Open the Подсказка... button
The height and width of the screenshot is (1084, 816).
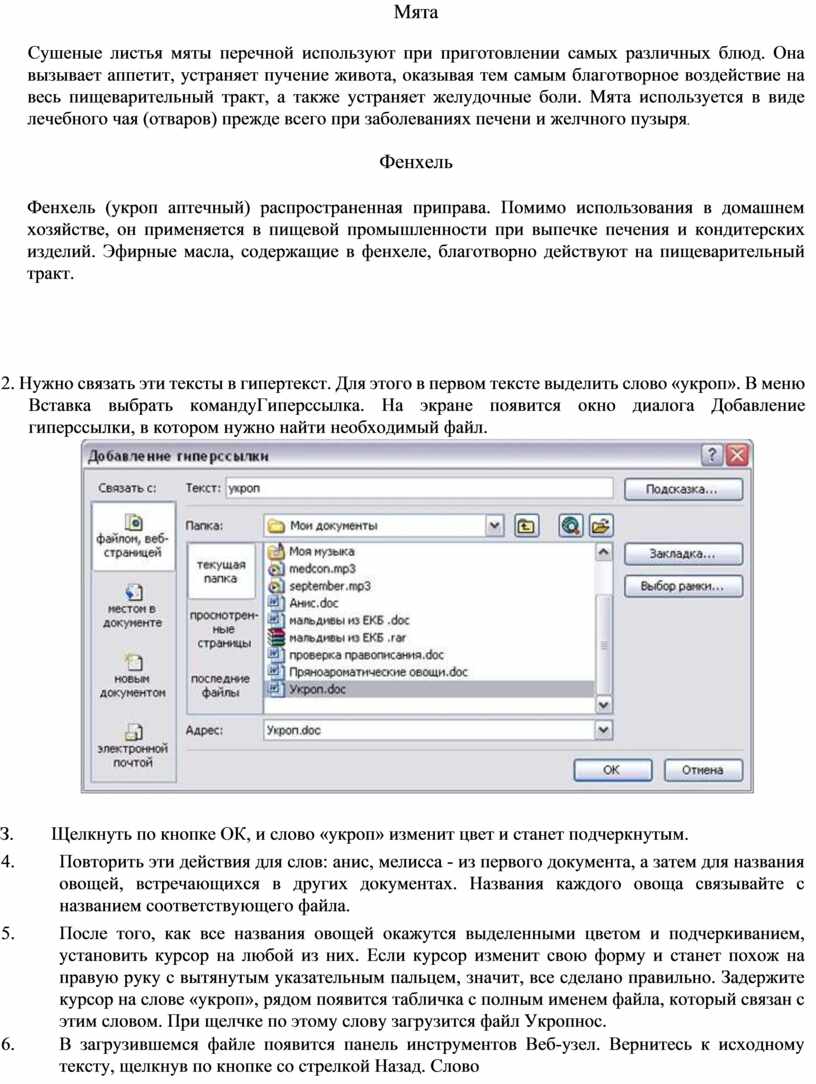tap(683, 489)
